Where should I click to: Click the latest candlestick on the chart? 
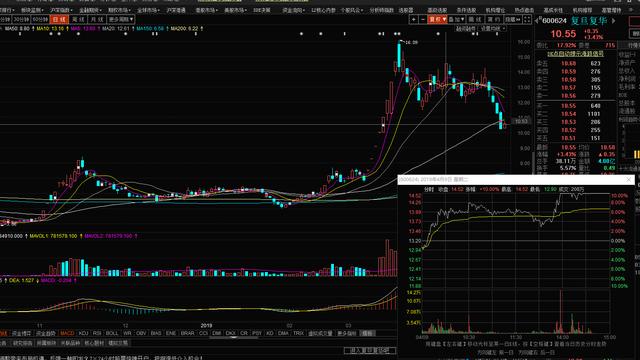[x=505, y=125]
